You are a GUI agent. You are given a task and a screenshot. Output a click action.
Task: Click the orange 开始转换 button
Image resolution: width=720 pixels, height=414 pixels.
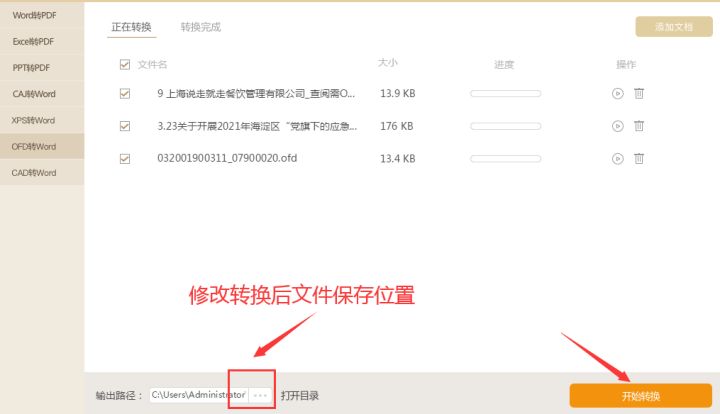coord(641,396)
